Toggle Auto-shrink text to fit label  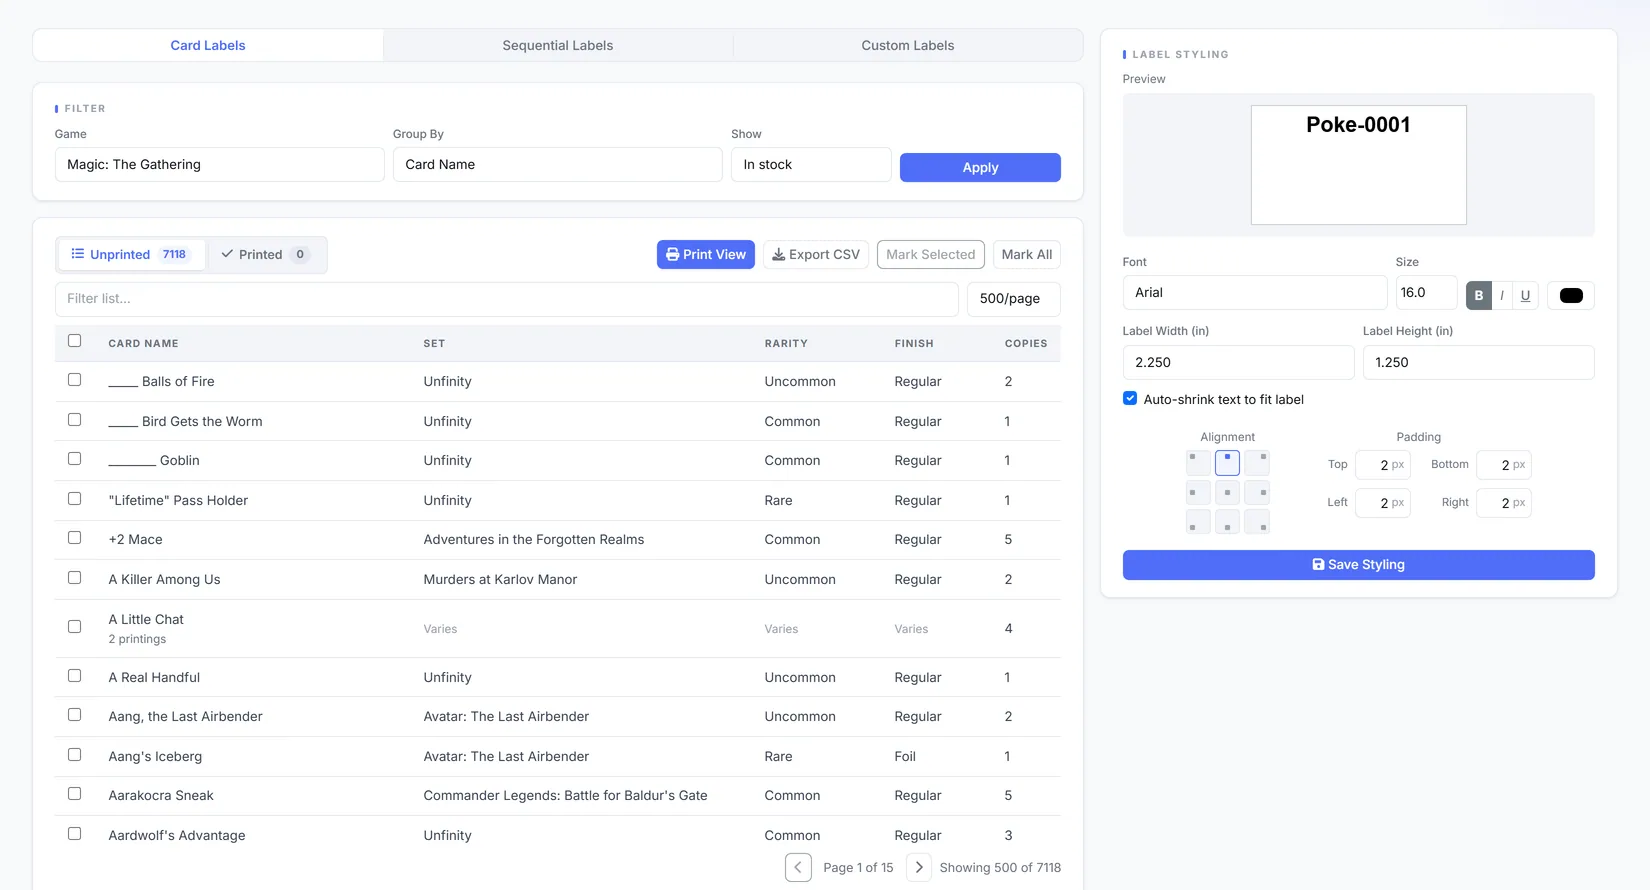coord(1130,398)
